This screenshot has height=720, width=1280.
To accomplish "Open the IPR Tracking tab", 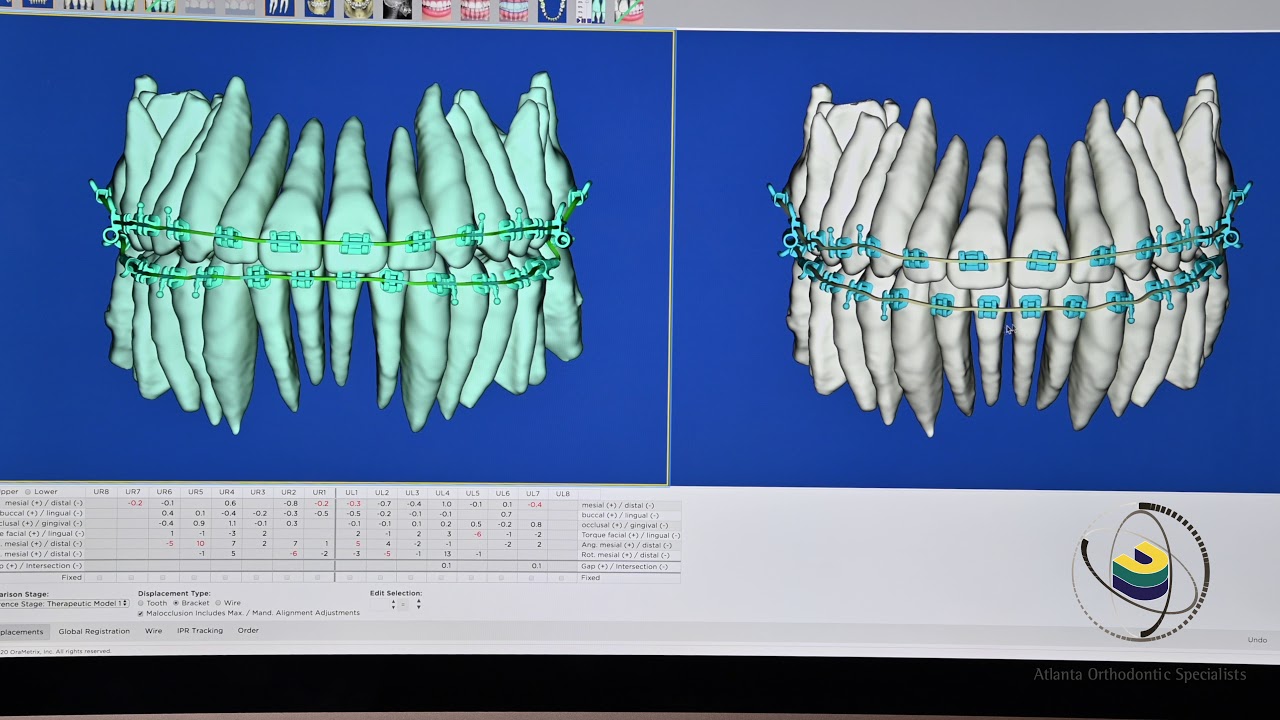I will pyautogui.click(x=200, y=631).
